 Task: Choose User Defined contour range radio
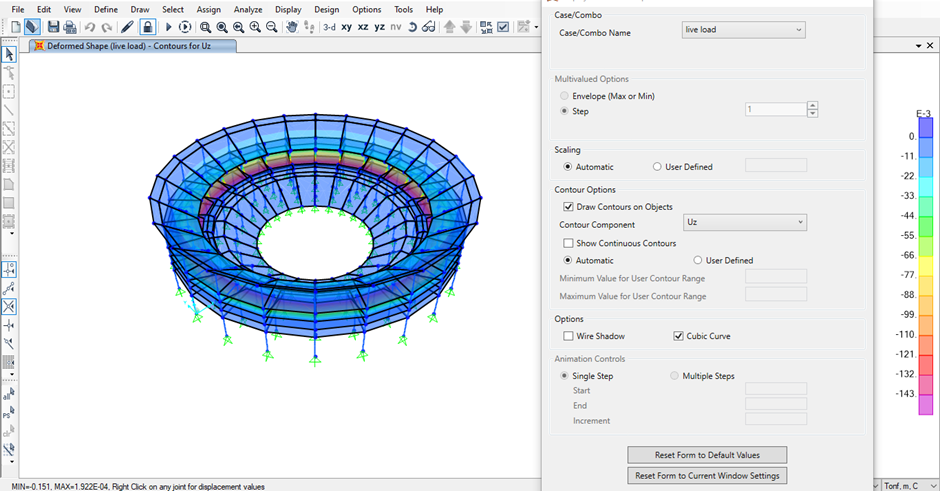[x=698, y=260]
